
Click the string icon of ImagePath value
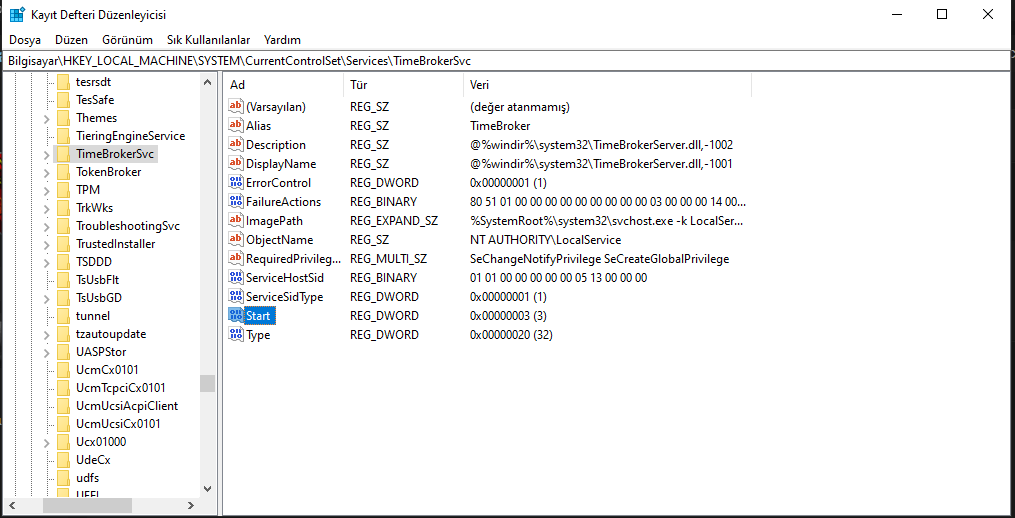(236, 221)
